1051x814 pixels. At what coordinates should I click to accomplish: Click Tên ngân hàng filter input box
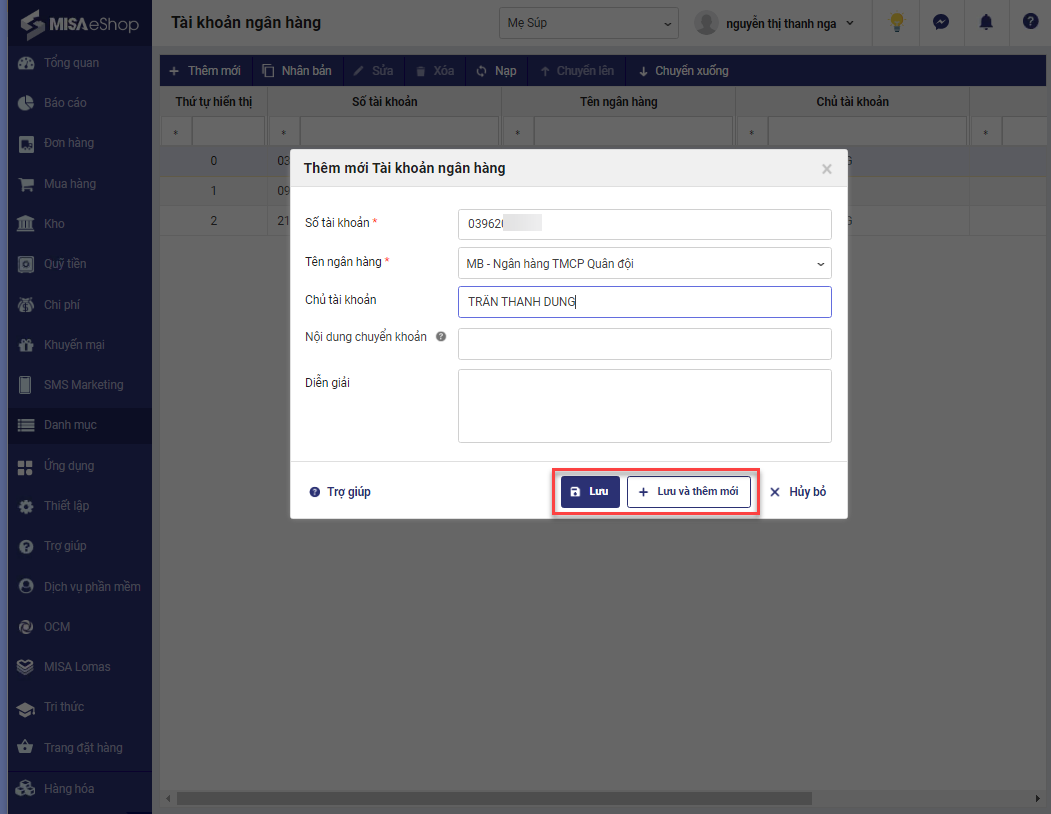[x=633, y=131]
